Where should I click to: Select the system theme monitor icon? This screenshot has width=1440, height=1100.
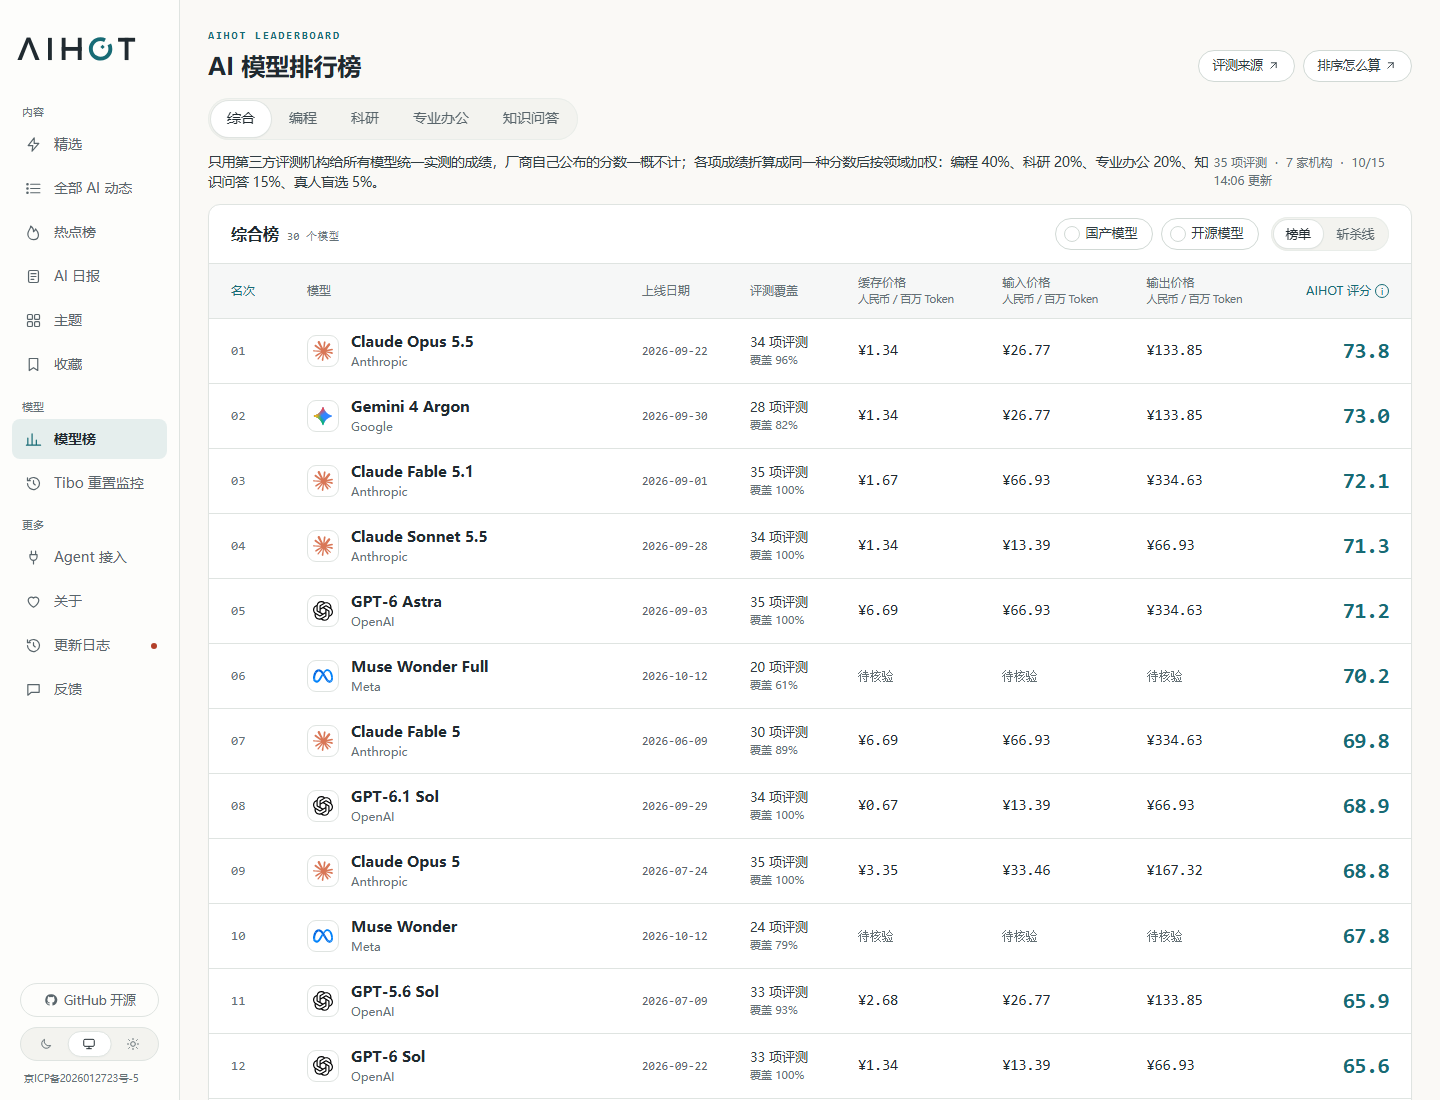coord(89,1044)
